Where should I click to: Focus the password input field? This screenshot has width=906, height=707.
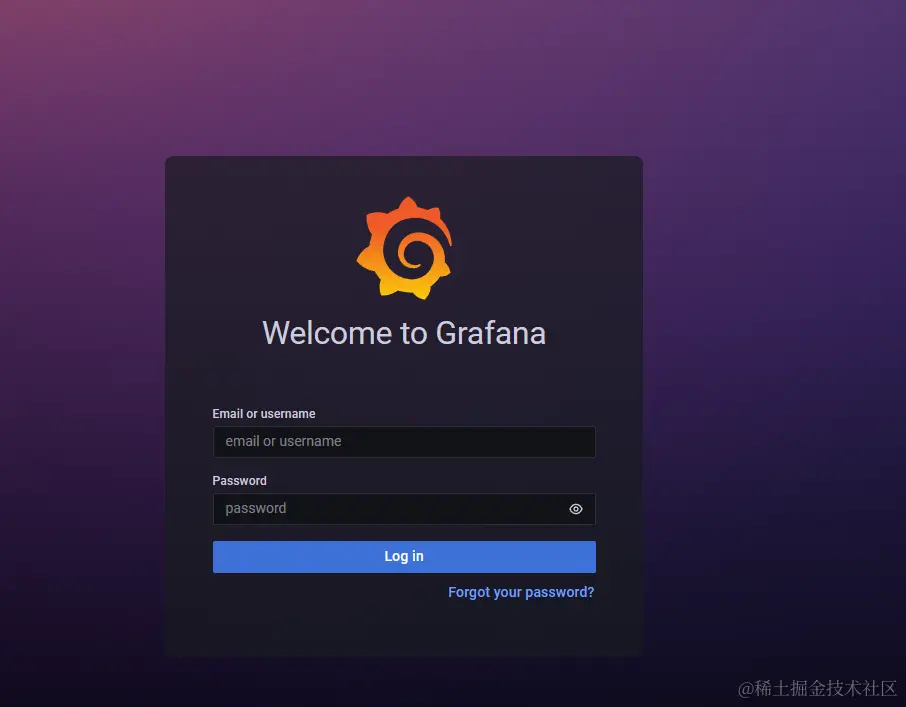point(404,509)
